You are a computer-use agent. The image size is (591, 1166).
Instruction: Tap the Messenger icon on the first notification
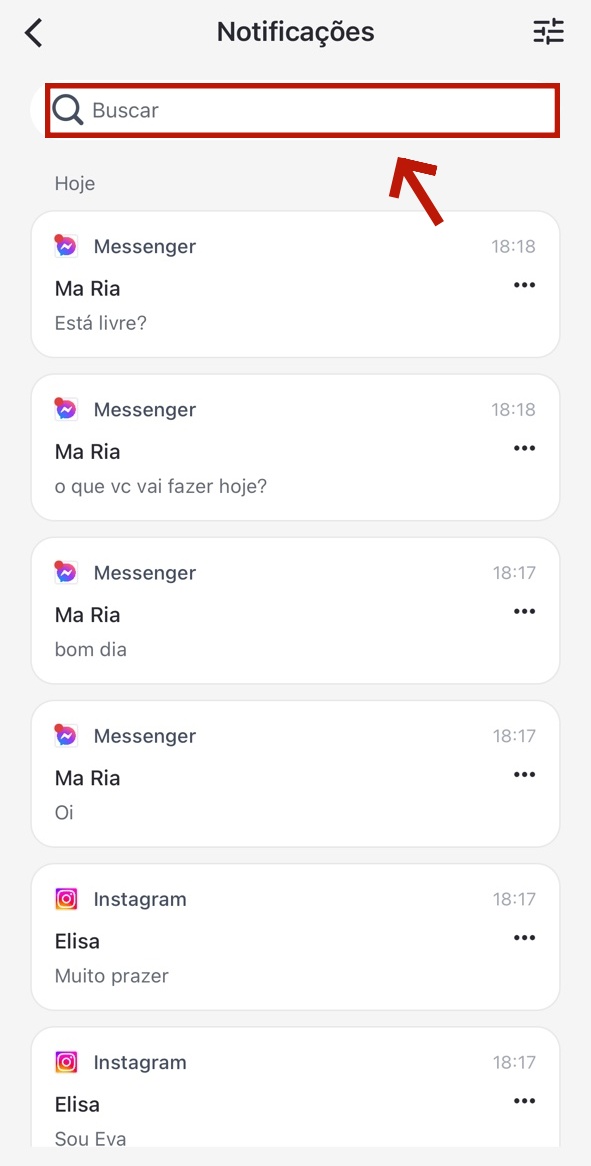point(65,245)
